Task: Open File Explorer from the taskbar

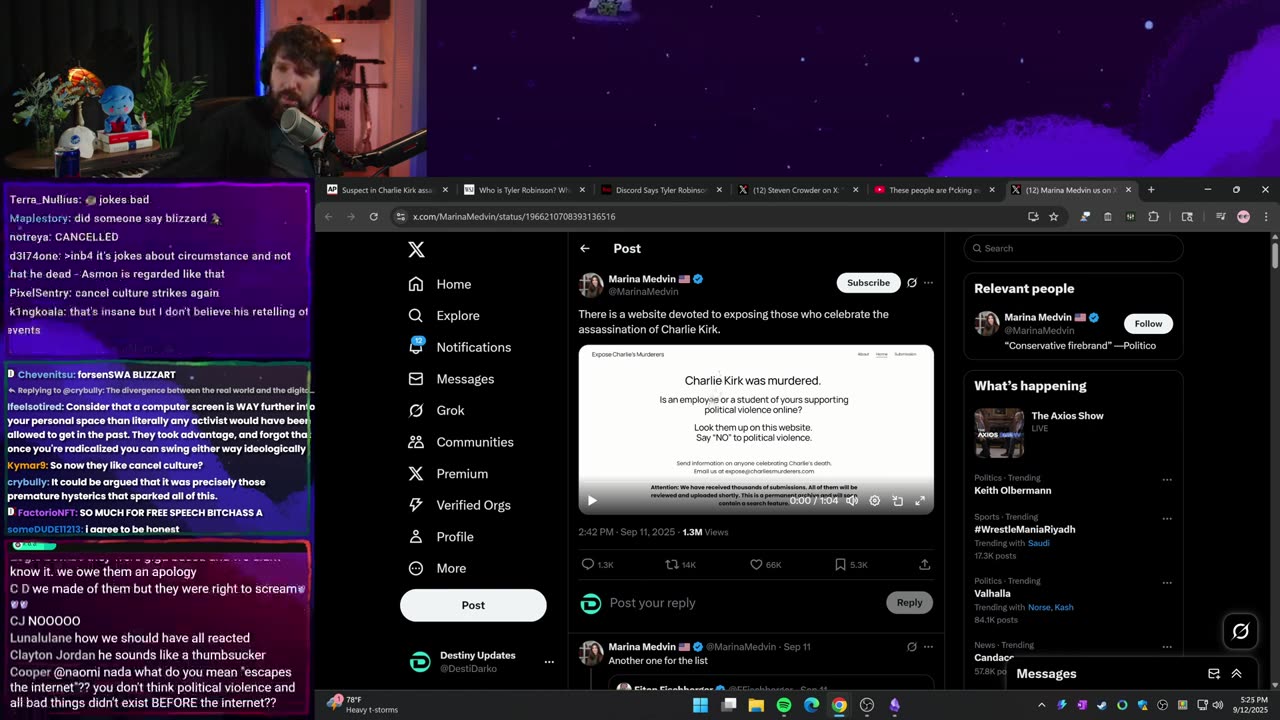Action: pyautogui.click(x=756, y=705)
